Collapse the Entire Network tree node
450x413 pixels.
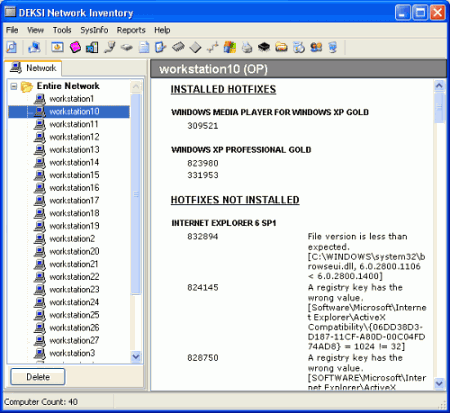tap(14, 87)
